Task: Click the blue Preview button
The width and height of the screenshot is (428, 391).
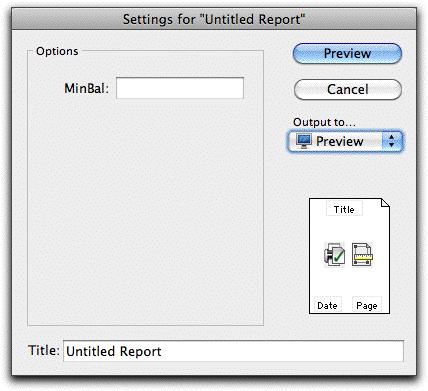Action: pyautogui.click(x=347, y=53)
